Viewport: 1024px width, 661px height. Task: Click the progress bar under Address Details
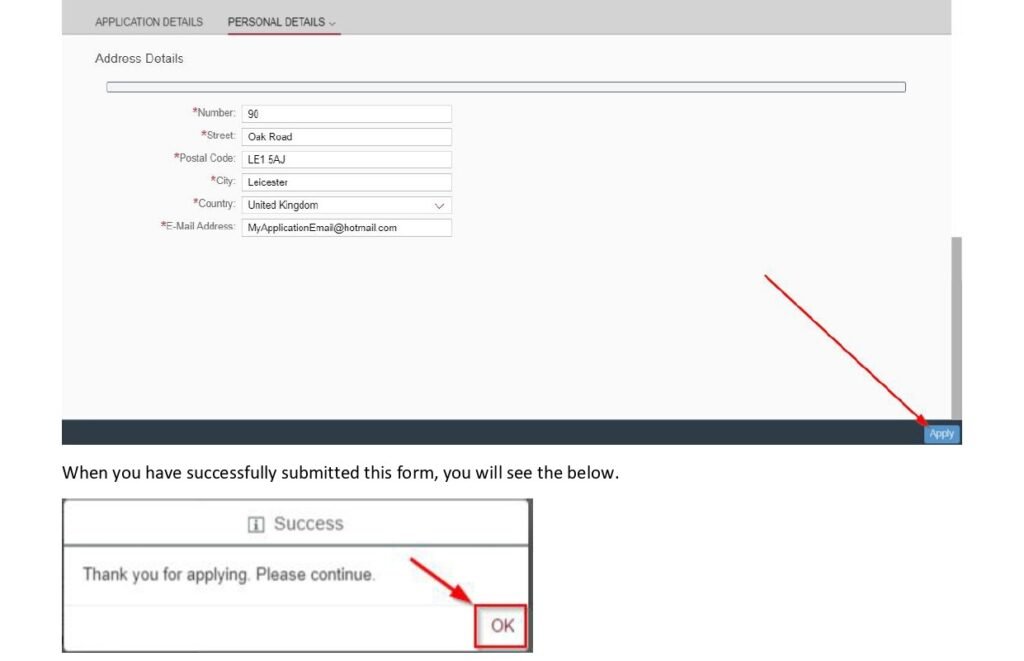pyautogui.click(x=506, y=87)
